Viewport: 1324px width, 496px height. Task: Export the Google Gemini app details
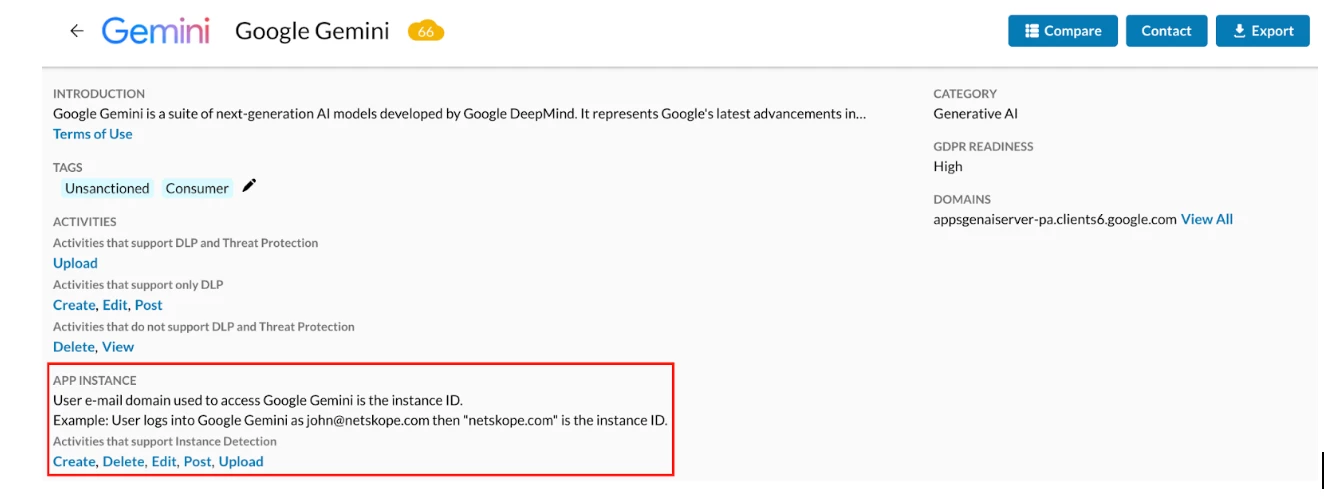tap(1262, 31)
